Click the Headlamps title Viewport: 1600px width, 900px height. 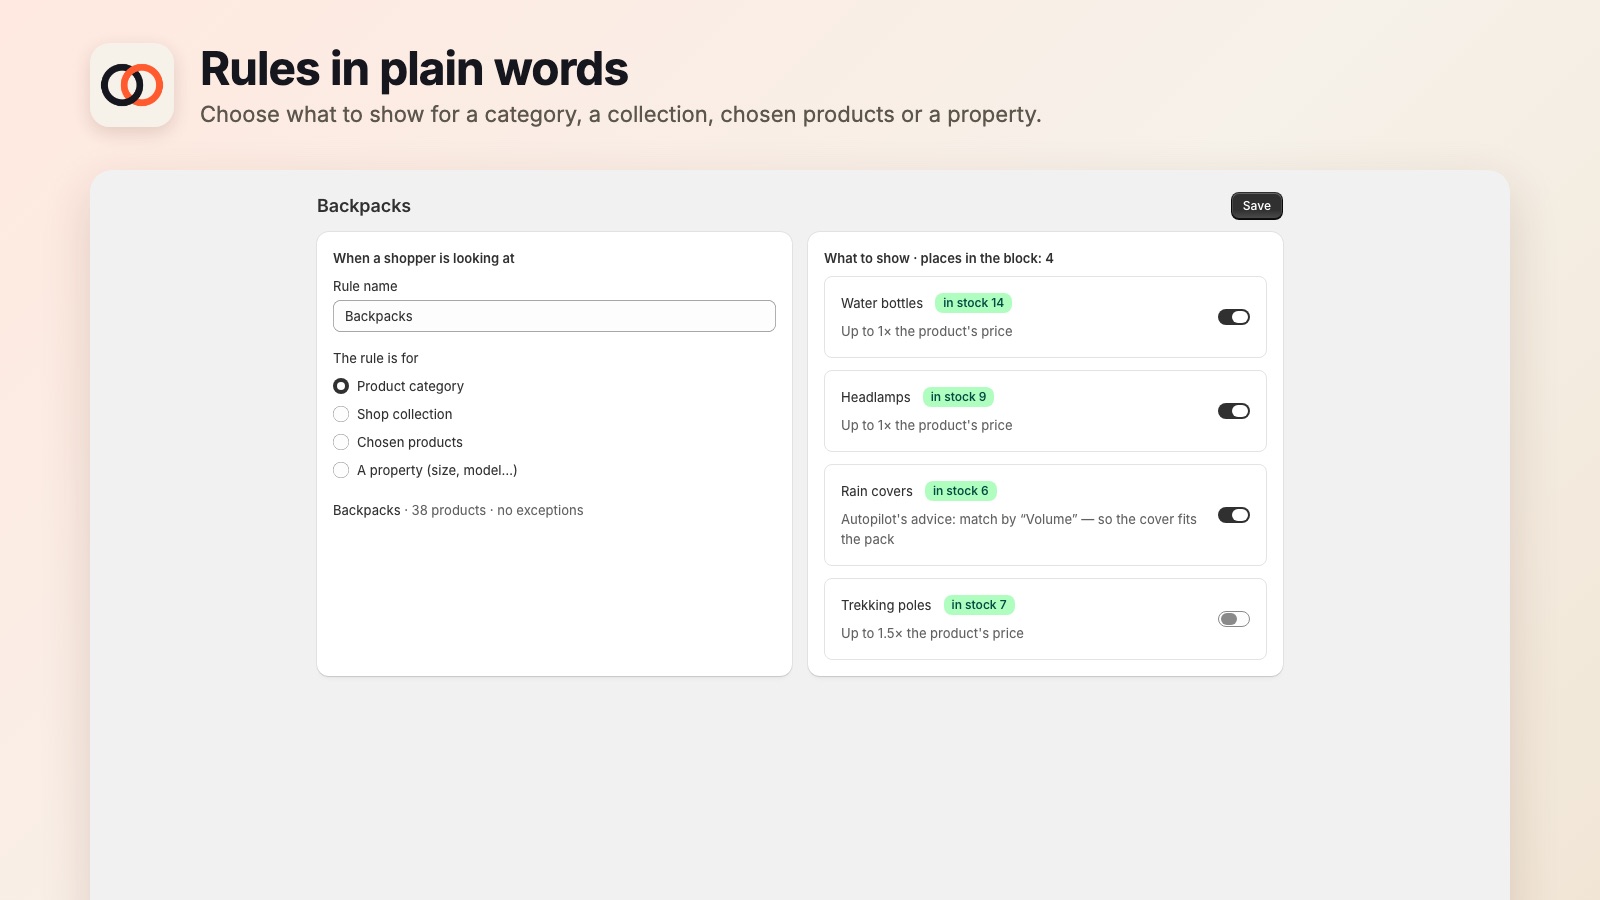tap(875, 397)
